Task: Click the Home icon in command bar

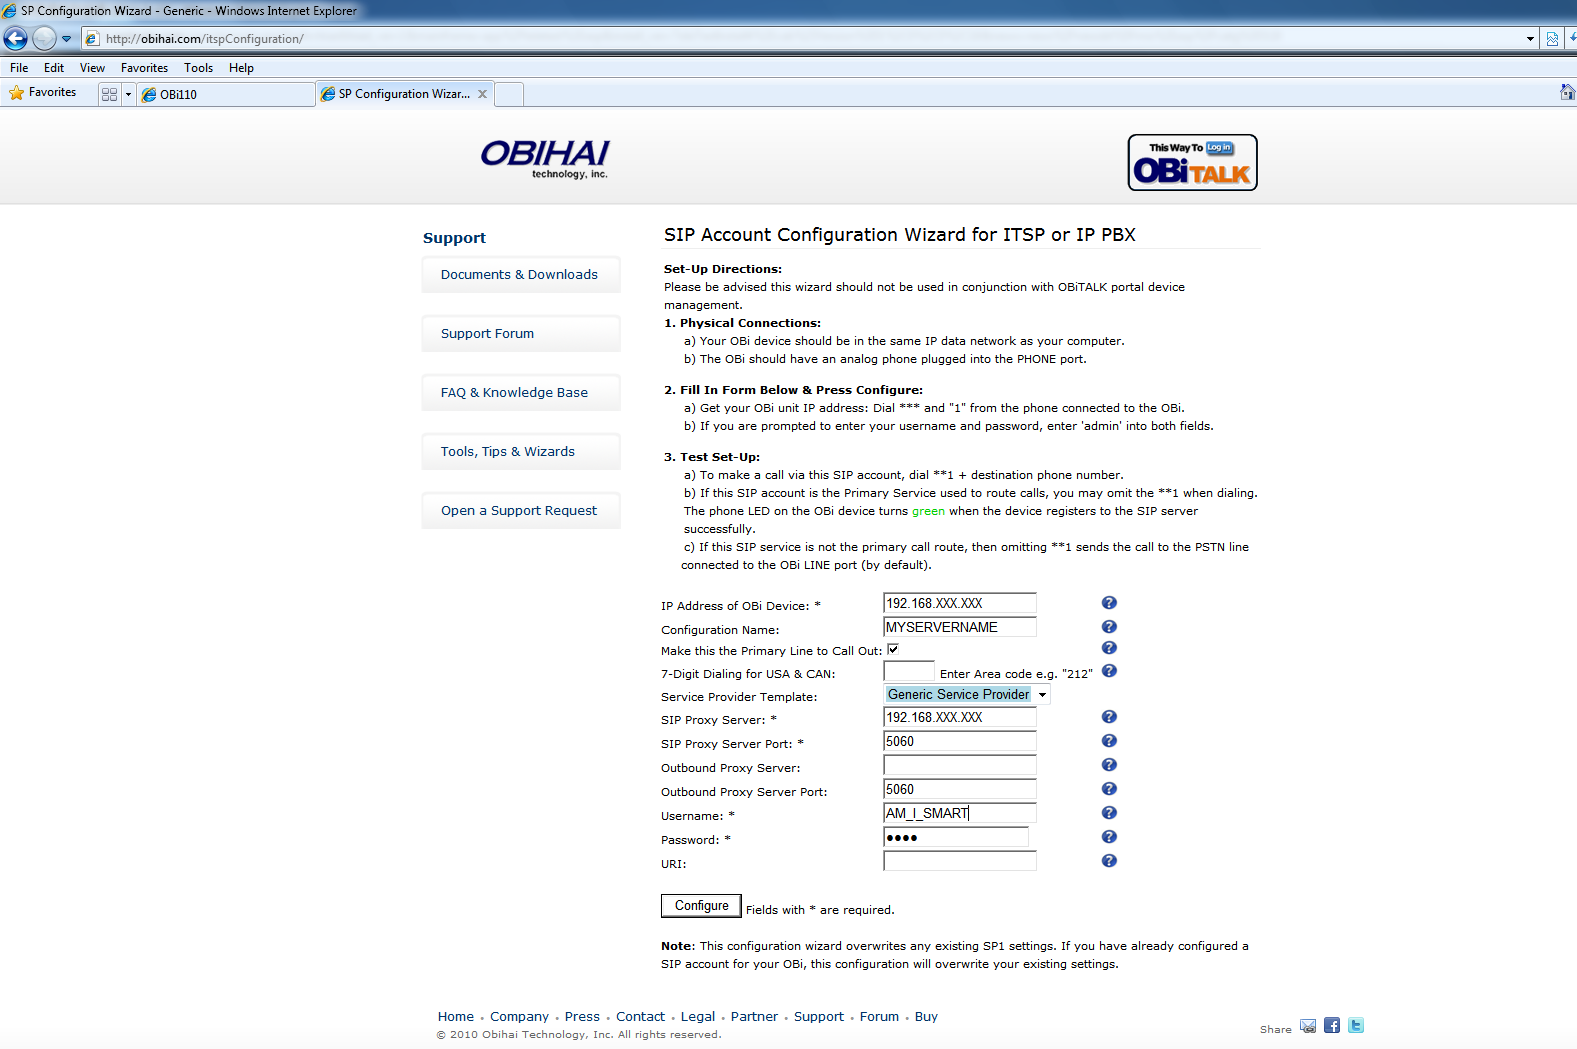Action: point(1567,92)
